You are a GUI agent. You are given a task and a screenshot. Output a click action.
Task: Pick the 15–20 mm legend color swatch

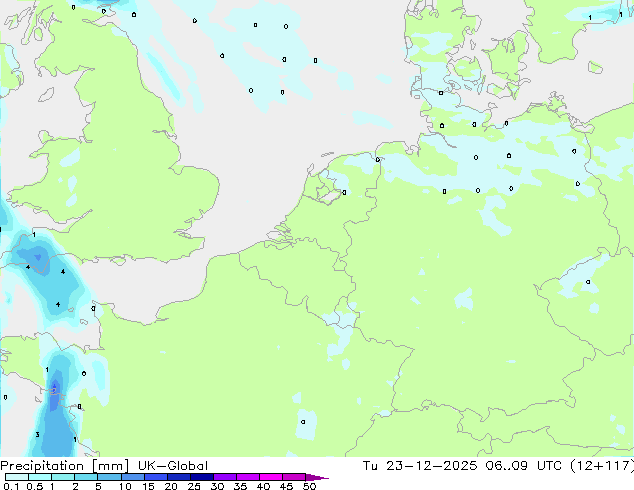[x=156, y=477]
